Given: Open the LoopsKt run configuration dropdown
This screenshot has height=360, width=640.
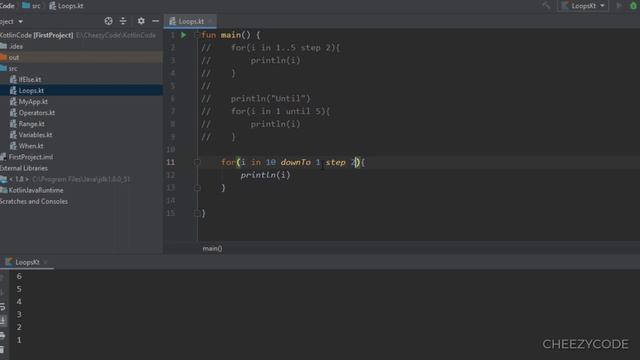Looking at the screenshot, I should (x=583, y=6).
